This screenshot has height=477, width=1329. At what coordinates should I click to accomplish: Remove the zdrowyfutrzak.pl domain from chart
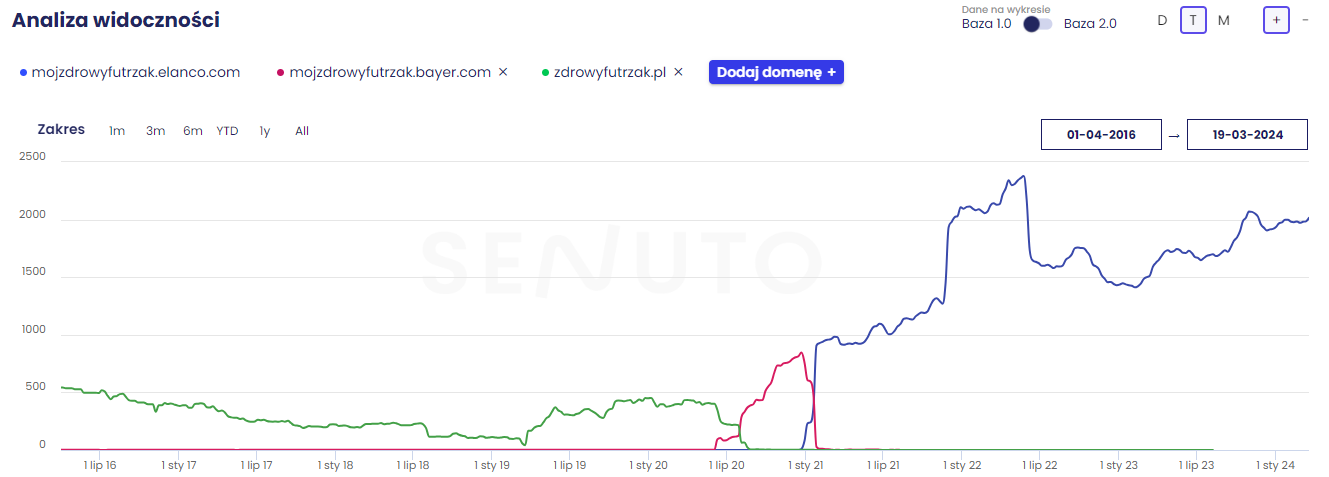[678, 72]
